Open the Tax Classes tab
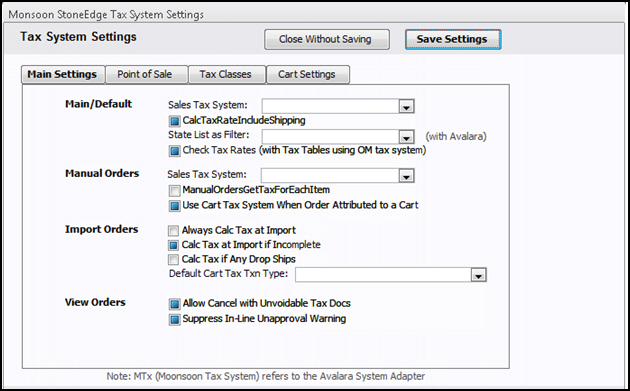The height and width of the screenshot is (391, 630). pos(227,74)
